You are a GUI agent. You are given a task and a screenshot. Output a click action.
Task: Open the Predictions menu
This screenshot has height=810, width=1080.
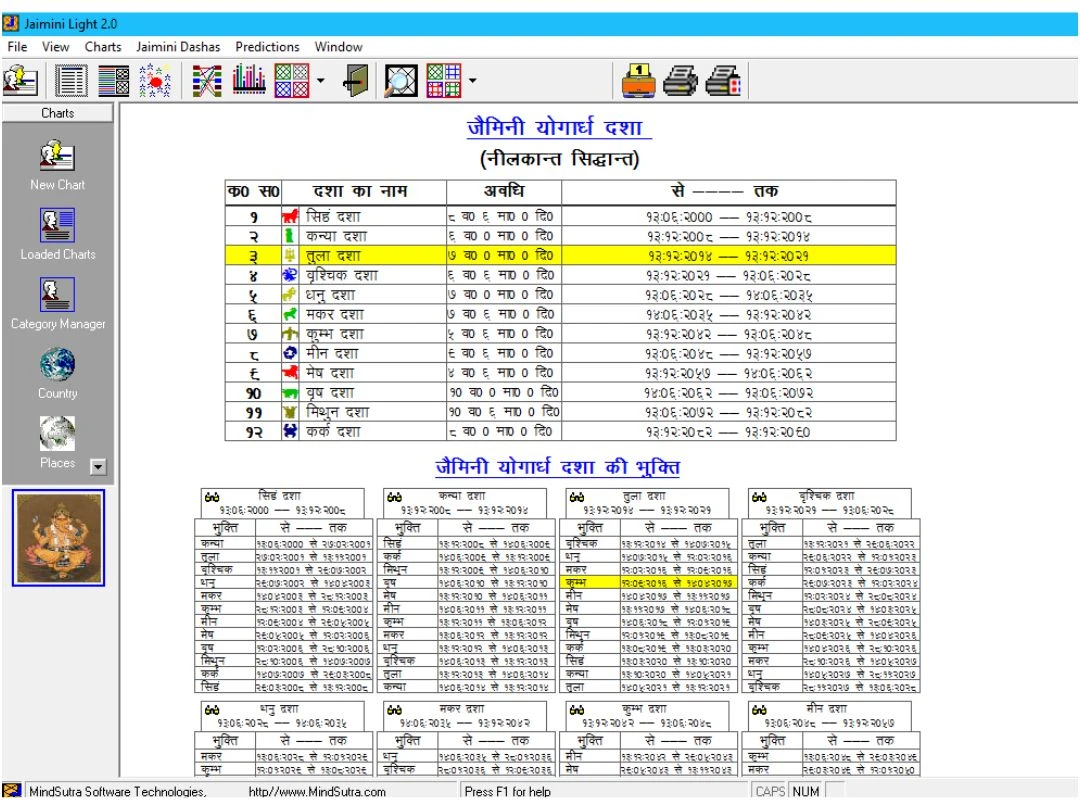[x=267, y=47]
